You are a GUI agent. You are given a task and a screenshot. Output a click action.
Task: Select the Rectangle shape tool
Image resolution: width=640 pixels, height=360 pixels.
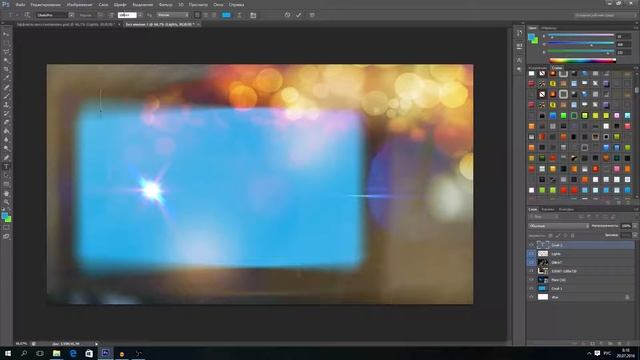point(6,184)
